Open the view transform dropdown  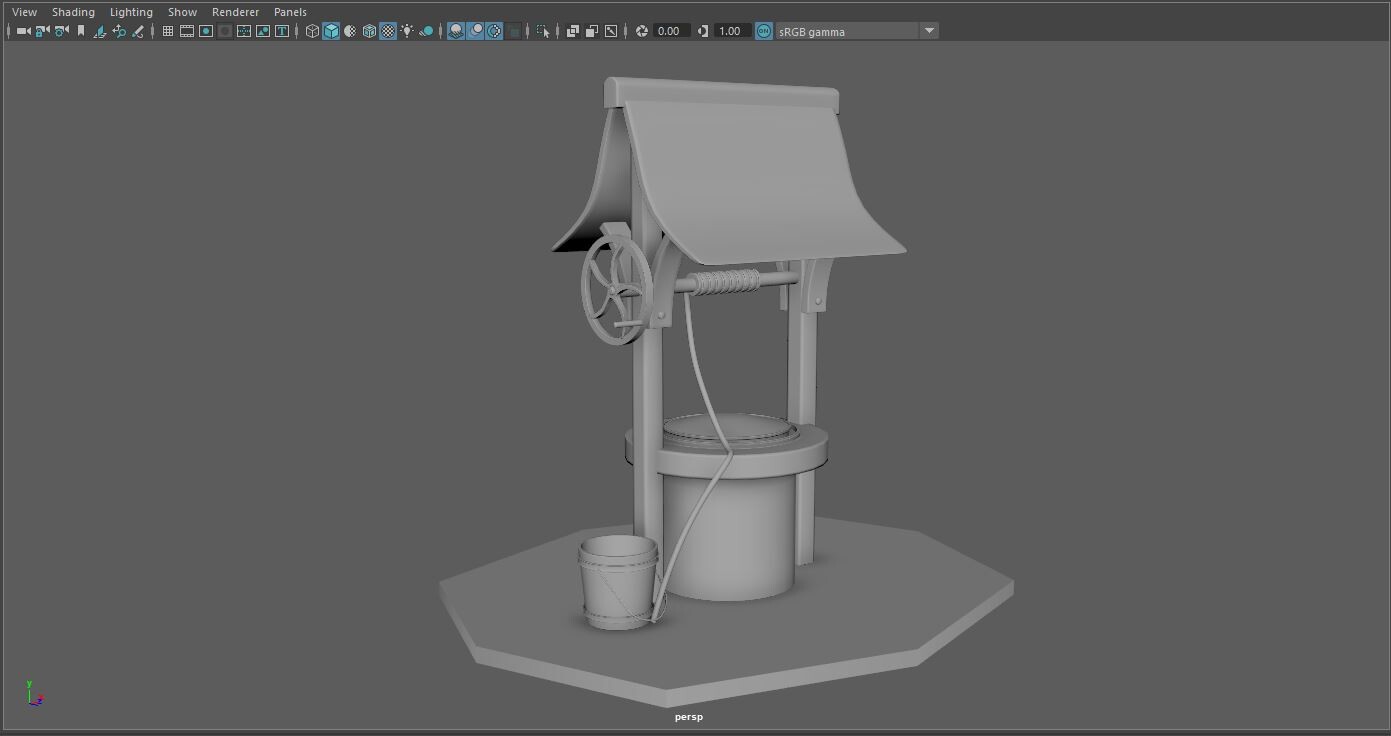pyautogui.click(x=929, y=31)
